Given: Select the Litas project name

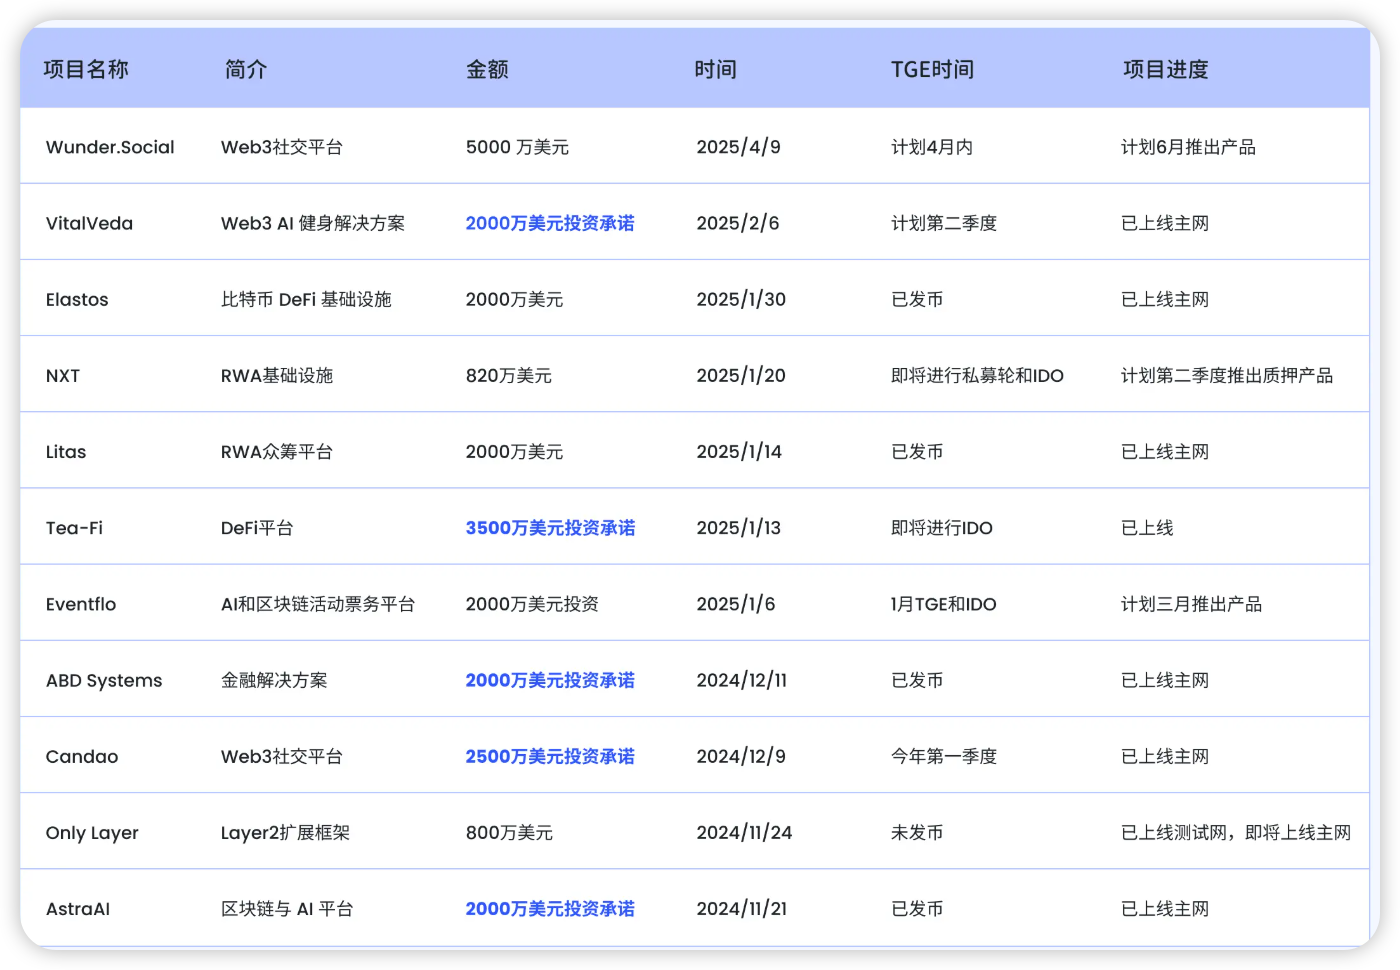Looking at the screenshot, I should click(66, 452).
